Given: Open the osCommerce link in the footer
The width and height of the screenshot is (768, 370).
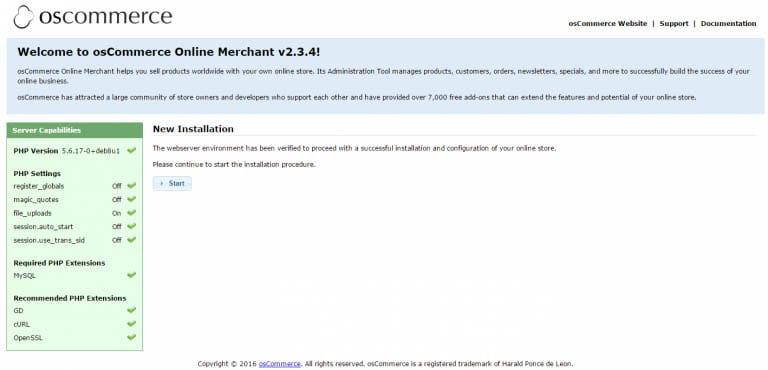Looking at the screenshot, I should (279, 364).
